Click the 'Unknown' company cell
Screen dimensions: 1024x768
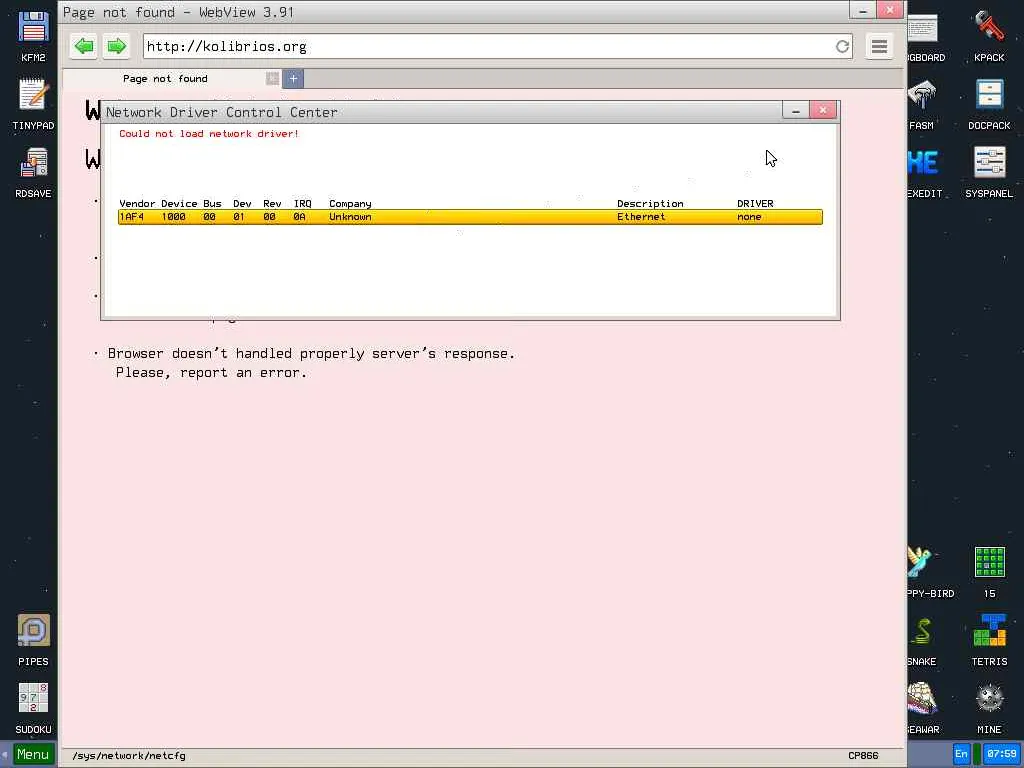[350, 217]
